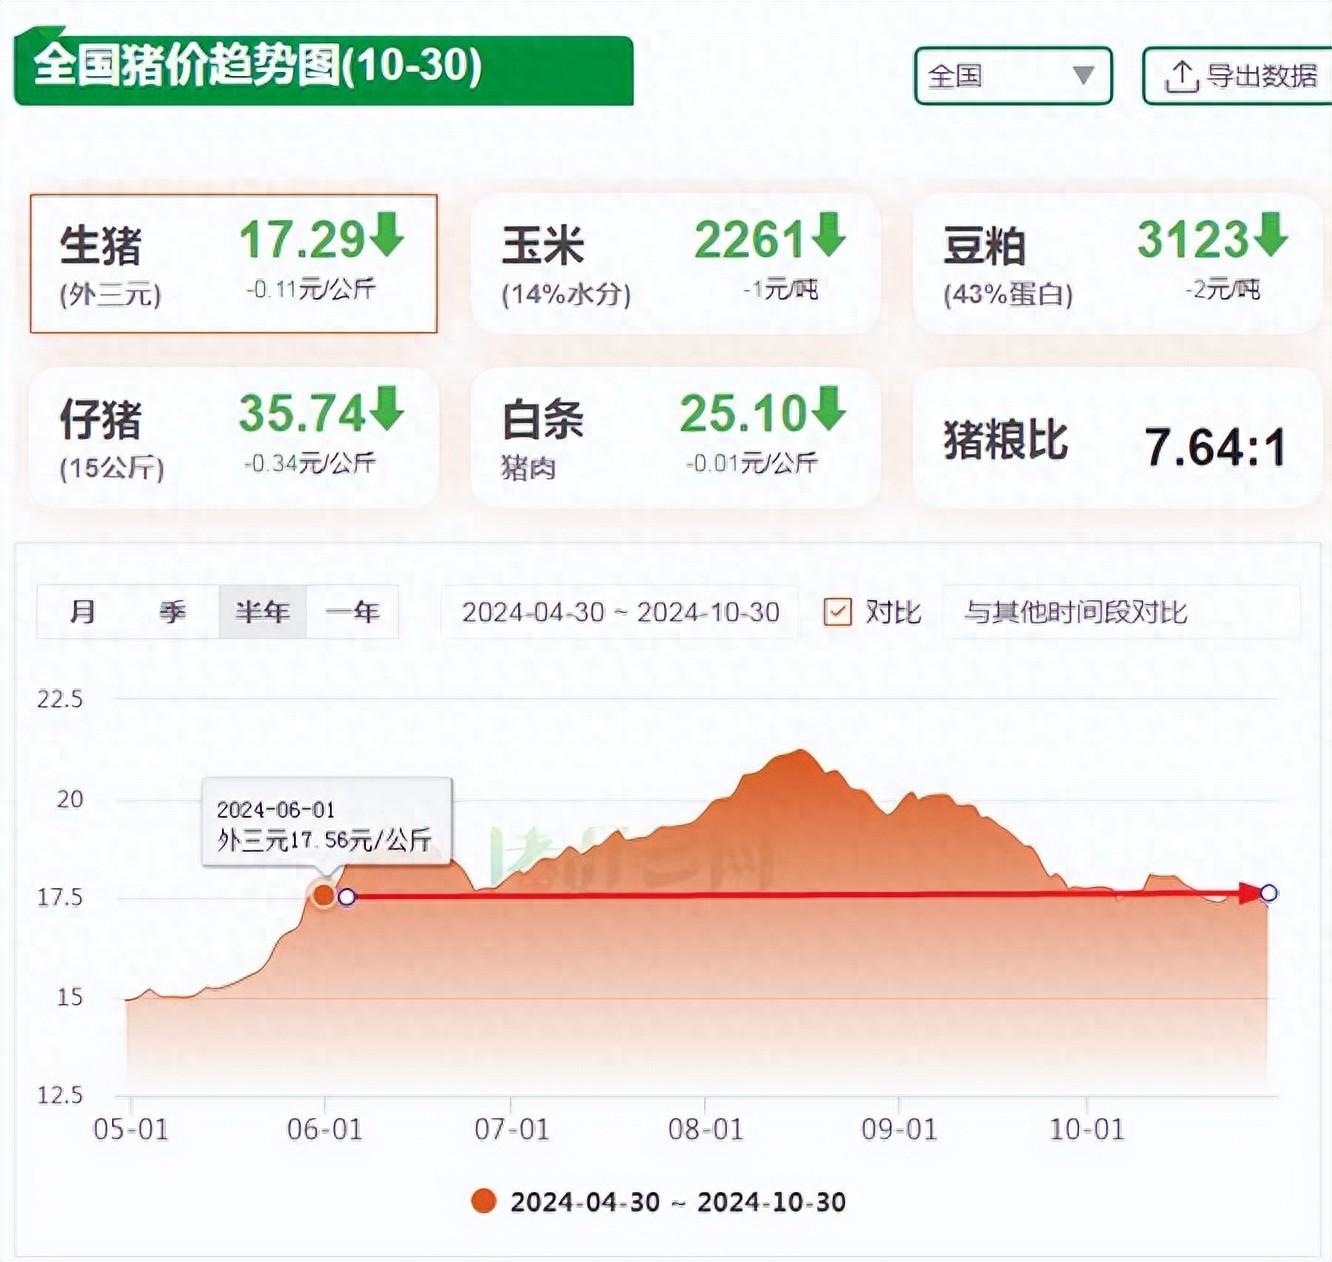This screenshot has height=1262, width=1332.
Task: Switch chart range to 半年
Action: (x=263, y=611)
